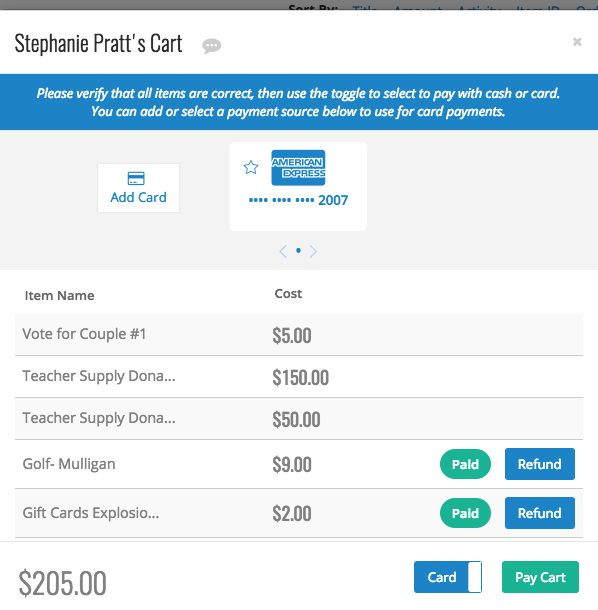This screenshot has width=598, height=610.
Task: Click the card number ending in 2007
Action: point(298,200)
